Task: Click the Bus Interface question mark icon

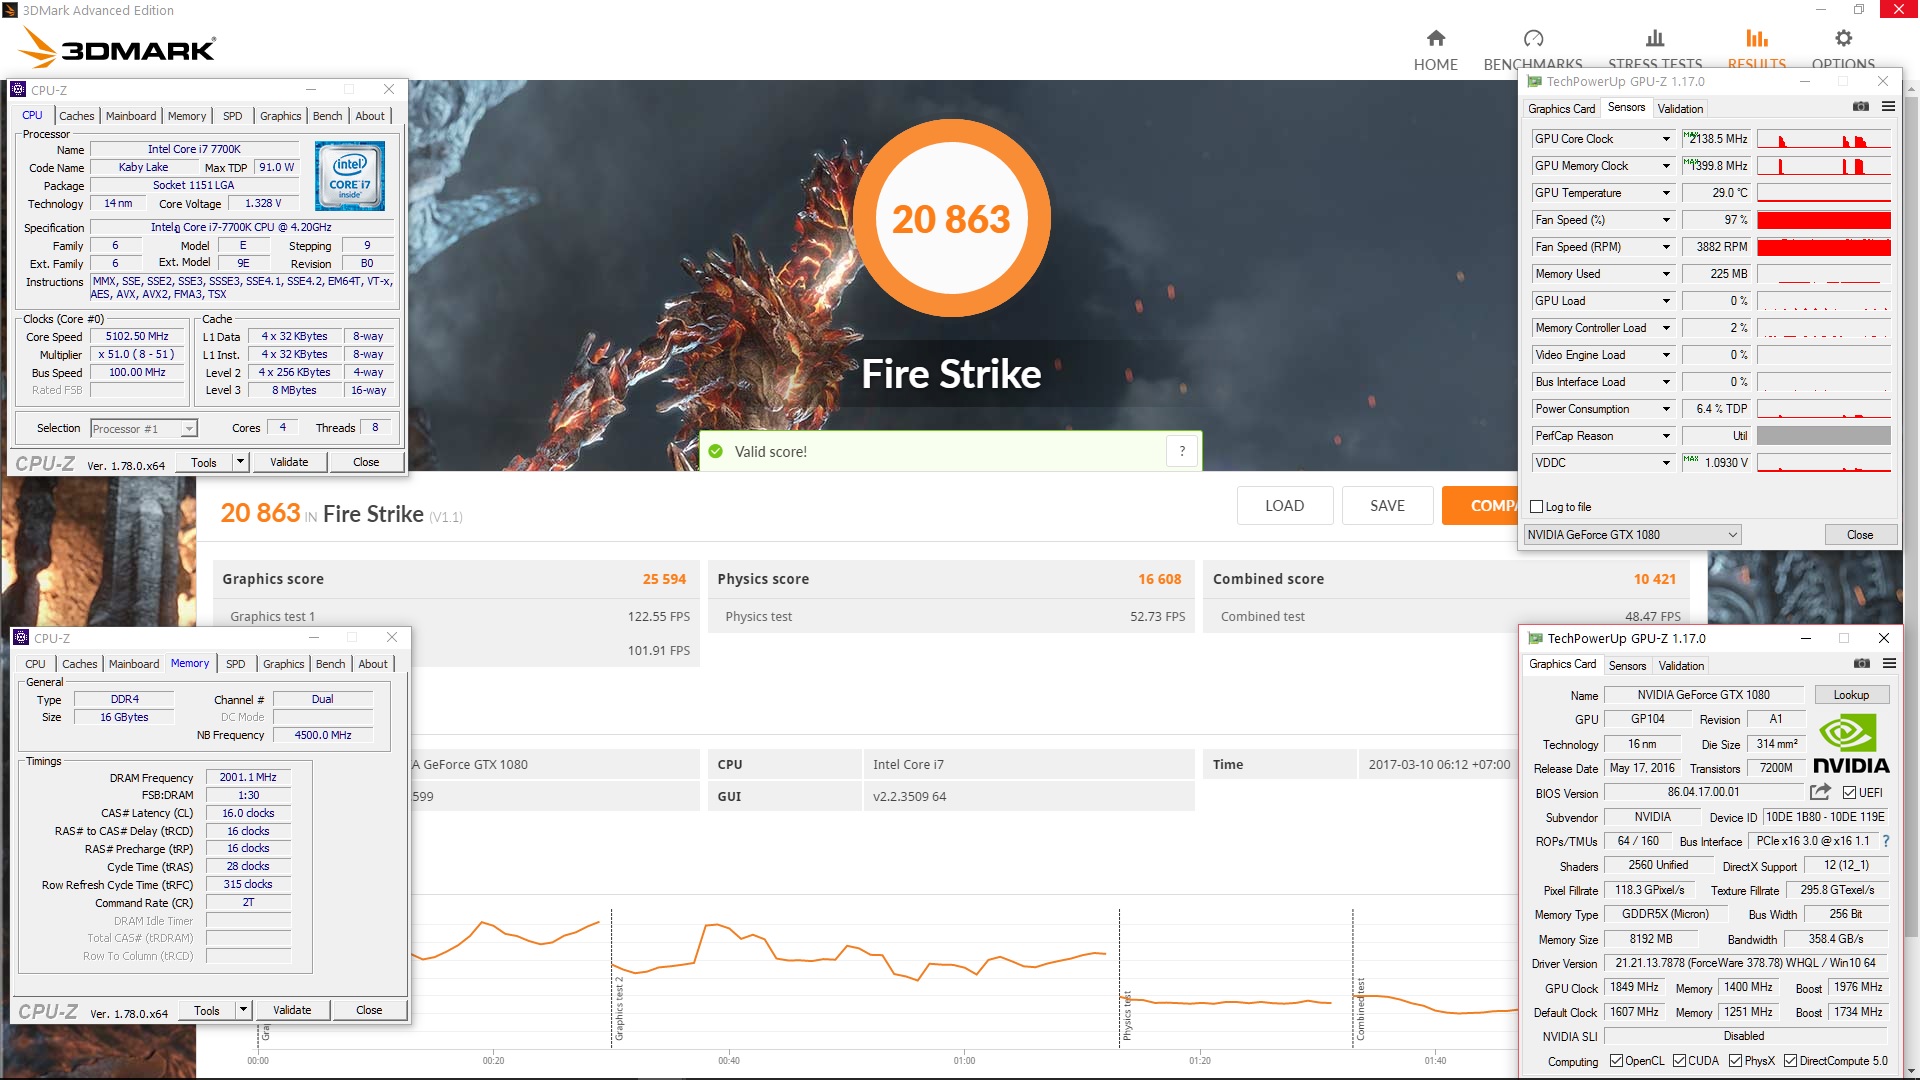Action: [x=1886, y=841]
